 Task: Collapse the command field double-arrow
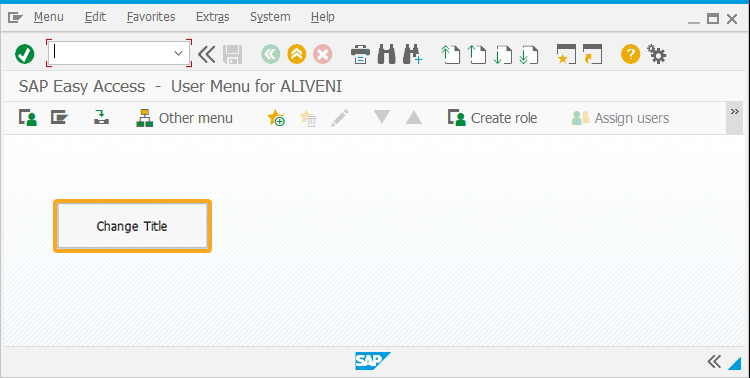(x=207, y=54)
